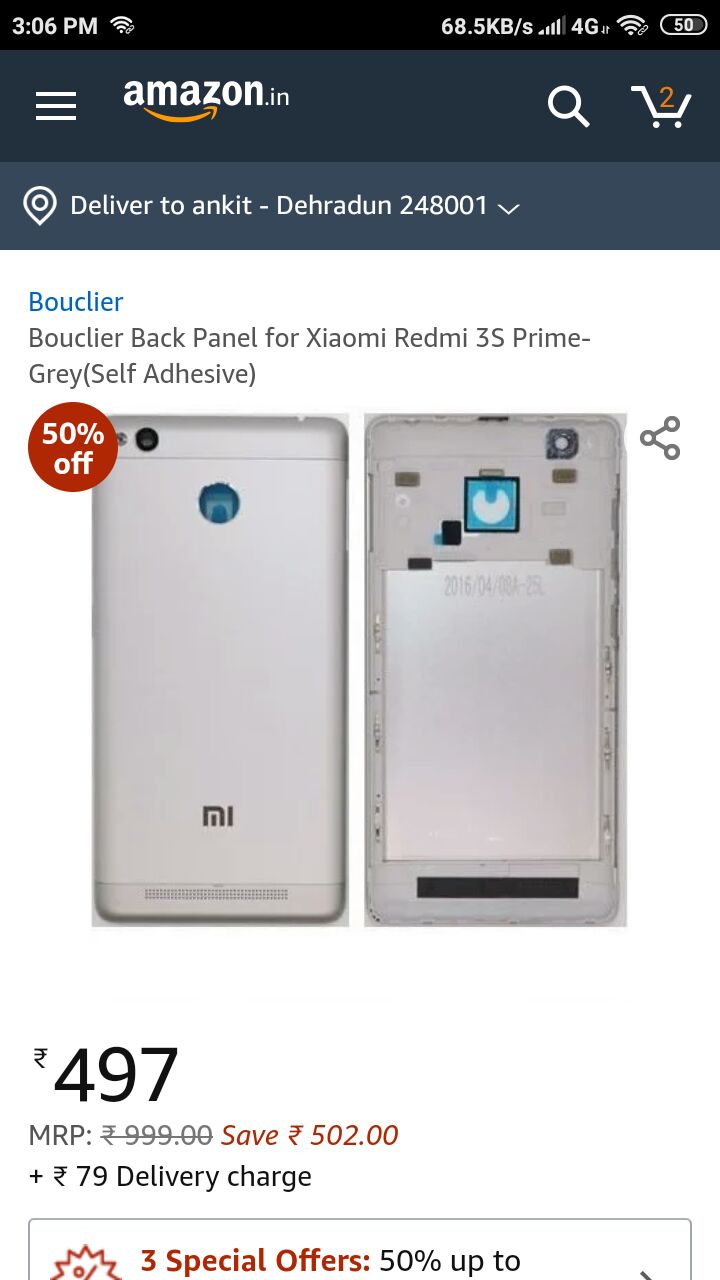Image resolution: width=720 pixels, height=1280 pixels.
Task: Tap the amazon.in logo
Action: click(x=207, y=100)
